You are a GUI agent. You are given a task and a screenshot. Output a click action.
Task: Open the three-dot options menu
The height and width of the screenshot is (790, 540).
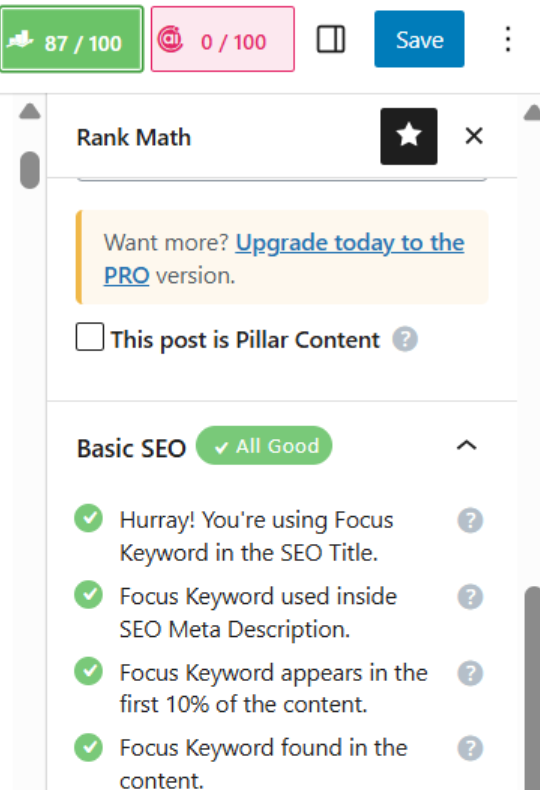click(508, 39)
